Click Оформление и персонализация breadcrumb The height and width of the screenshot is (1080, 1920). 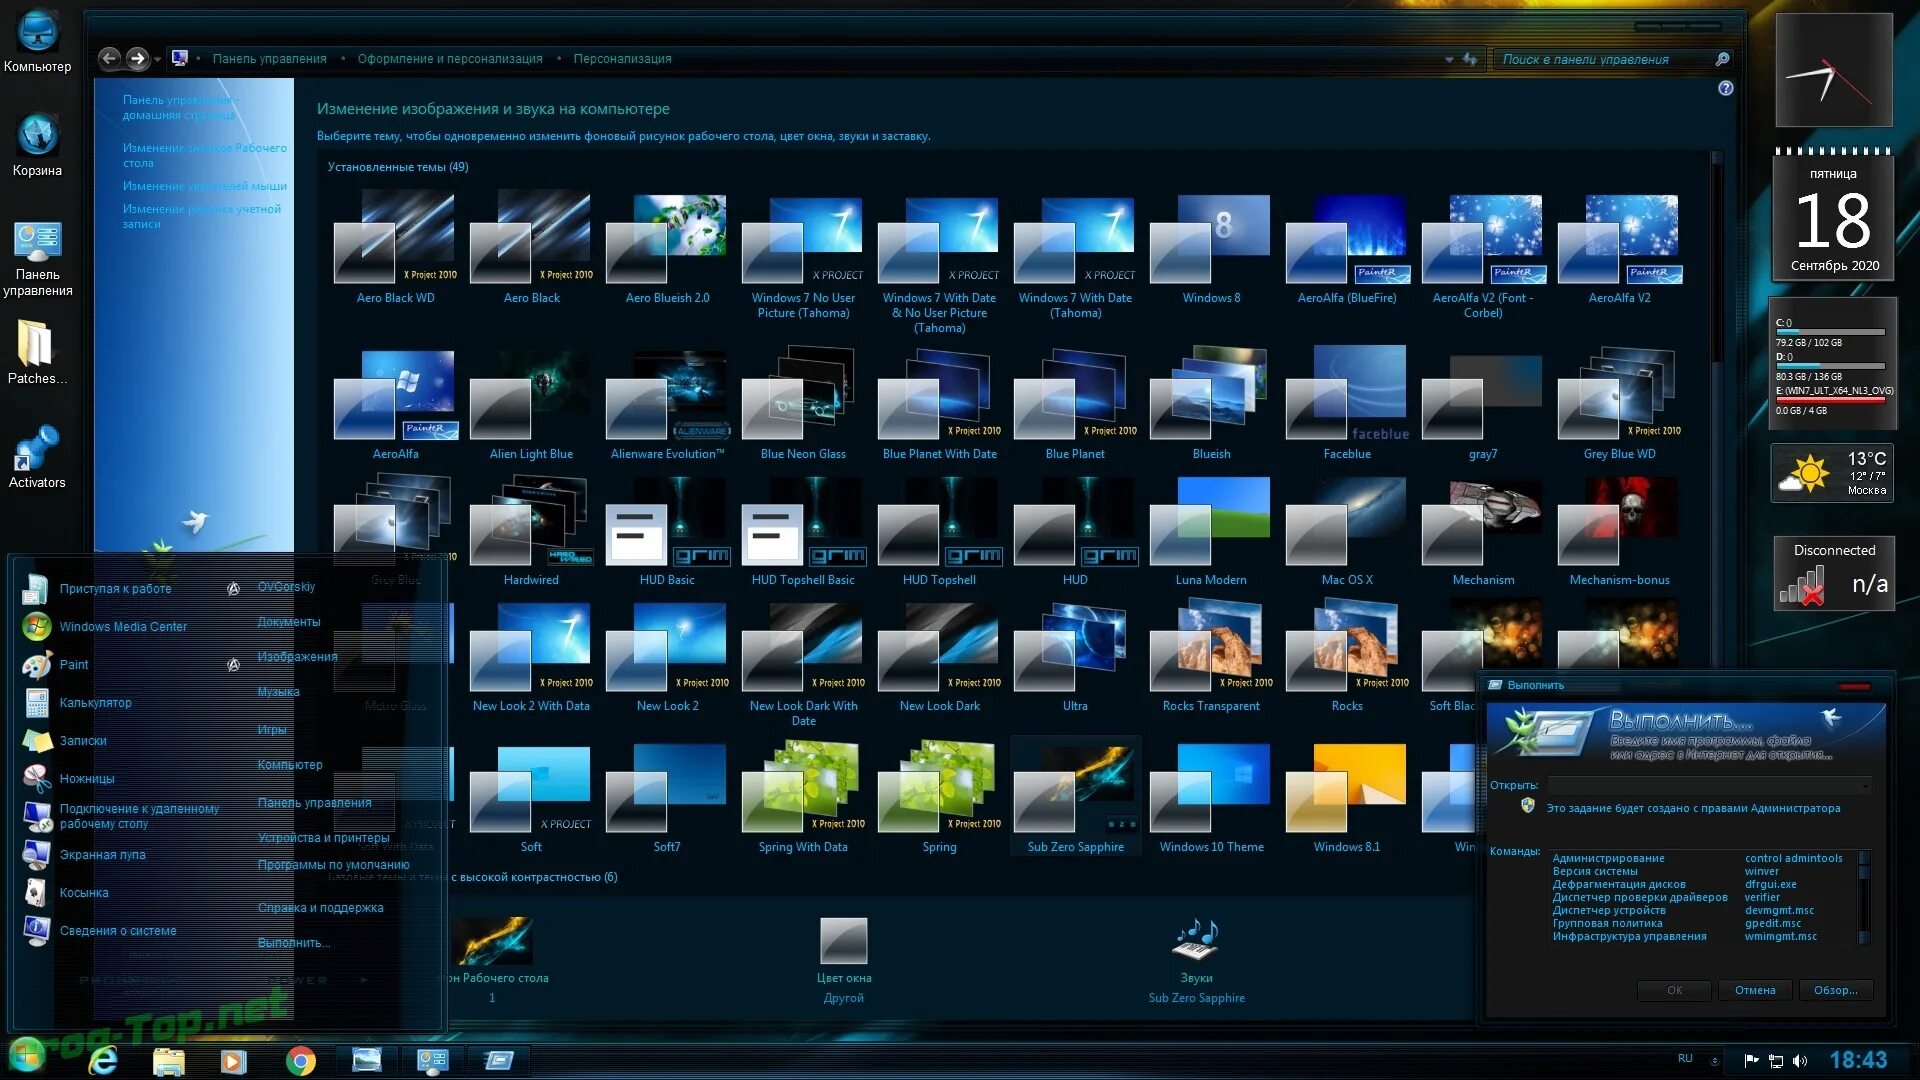[x=450, y=59]
